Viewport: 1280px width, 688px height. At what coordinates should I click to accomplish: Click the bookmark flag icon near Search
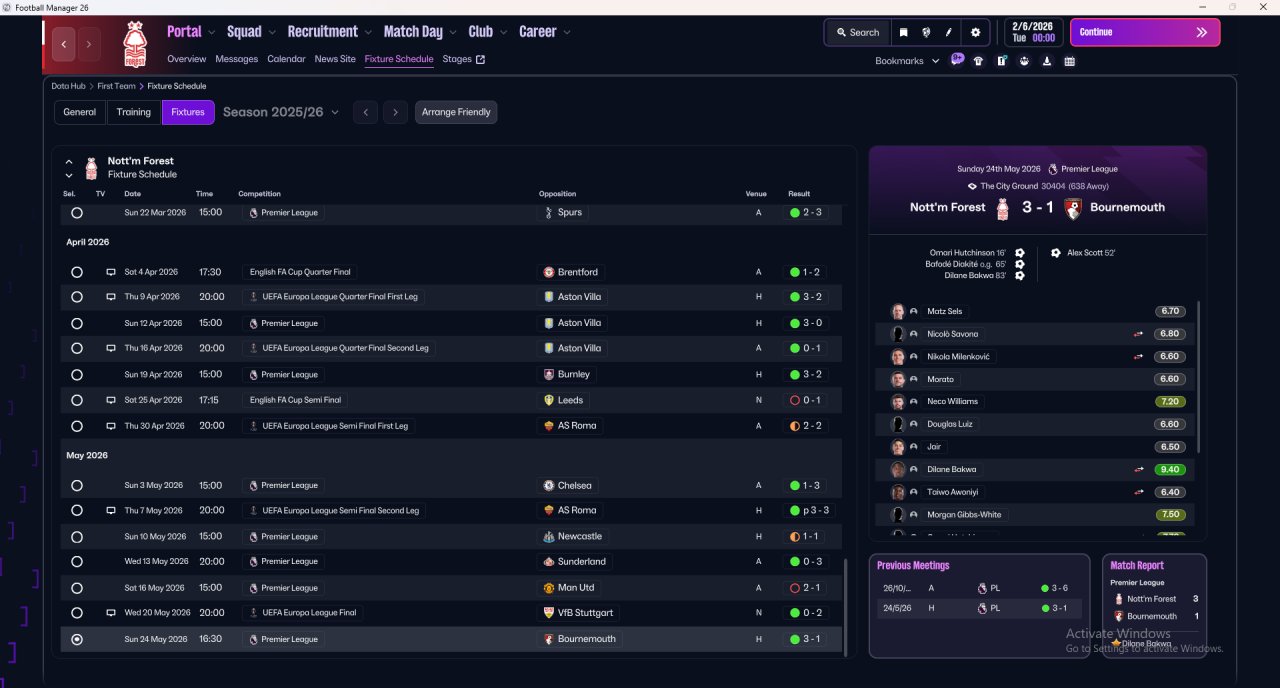tap(903, 32)
